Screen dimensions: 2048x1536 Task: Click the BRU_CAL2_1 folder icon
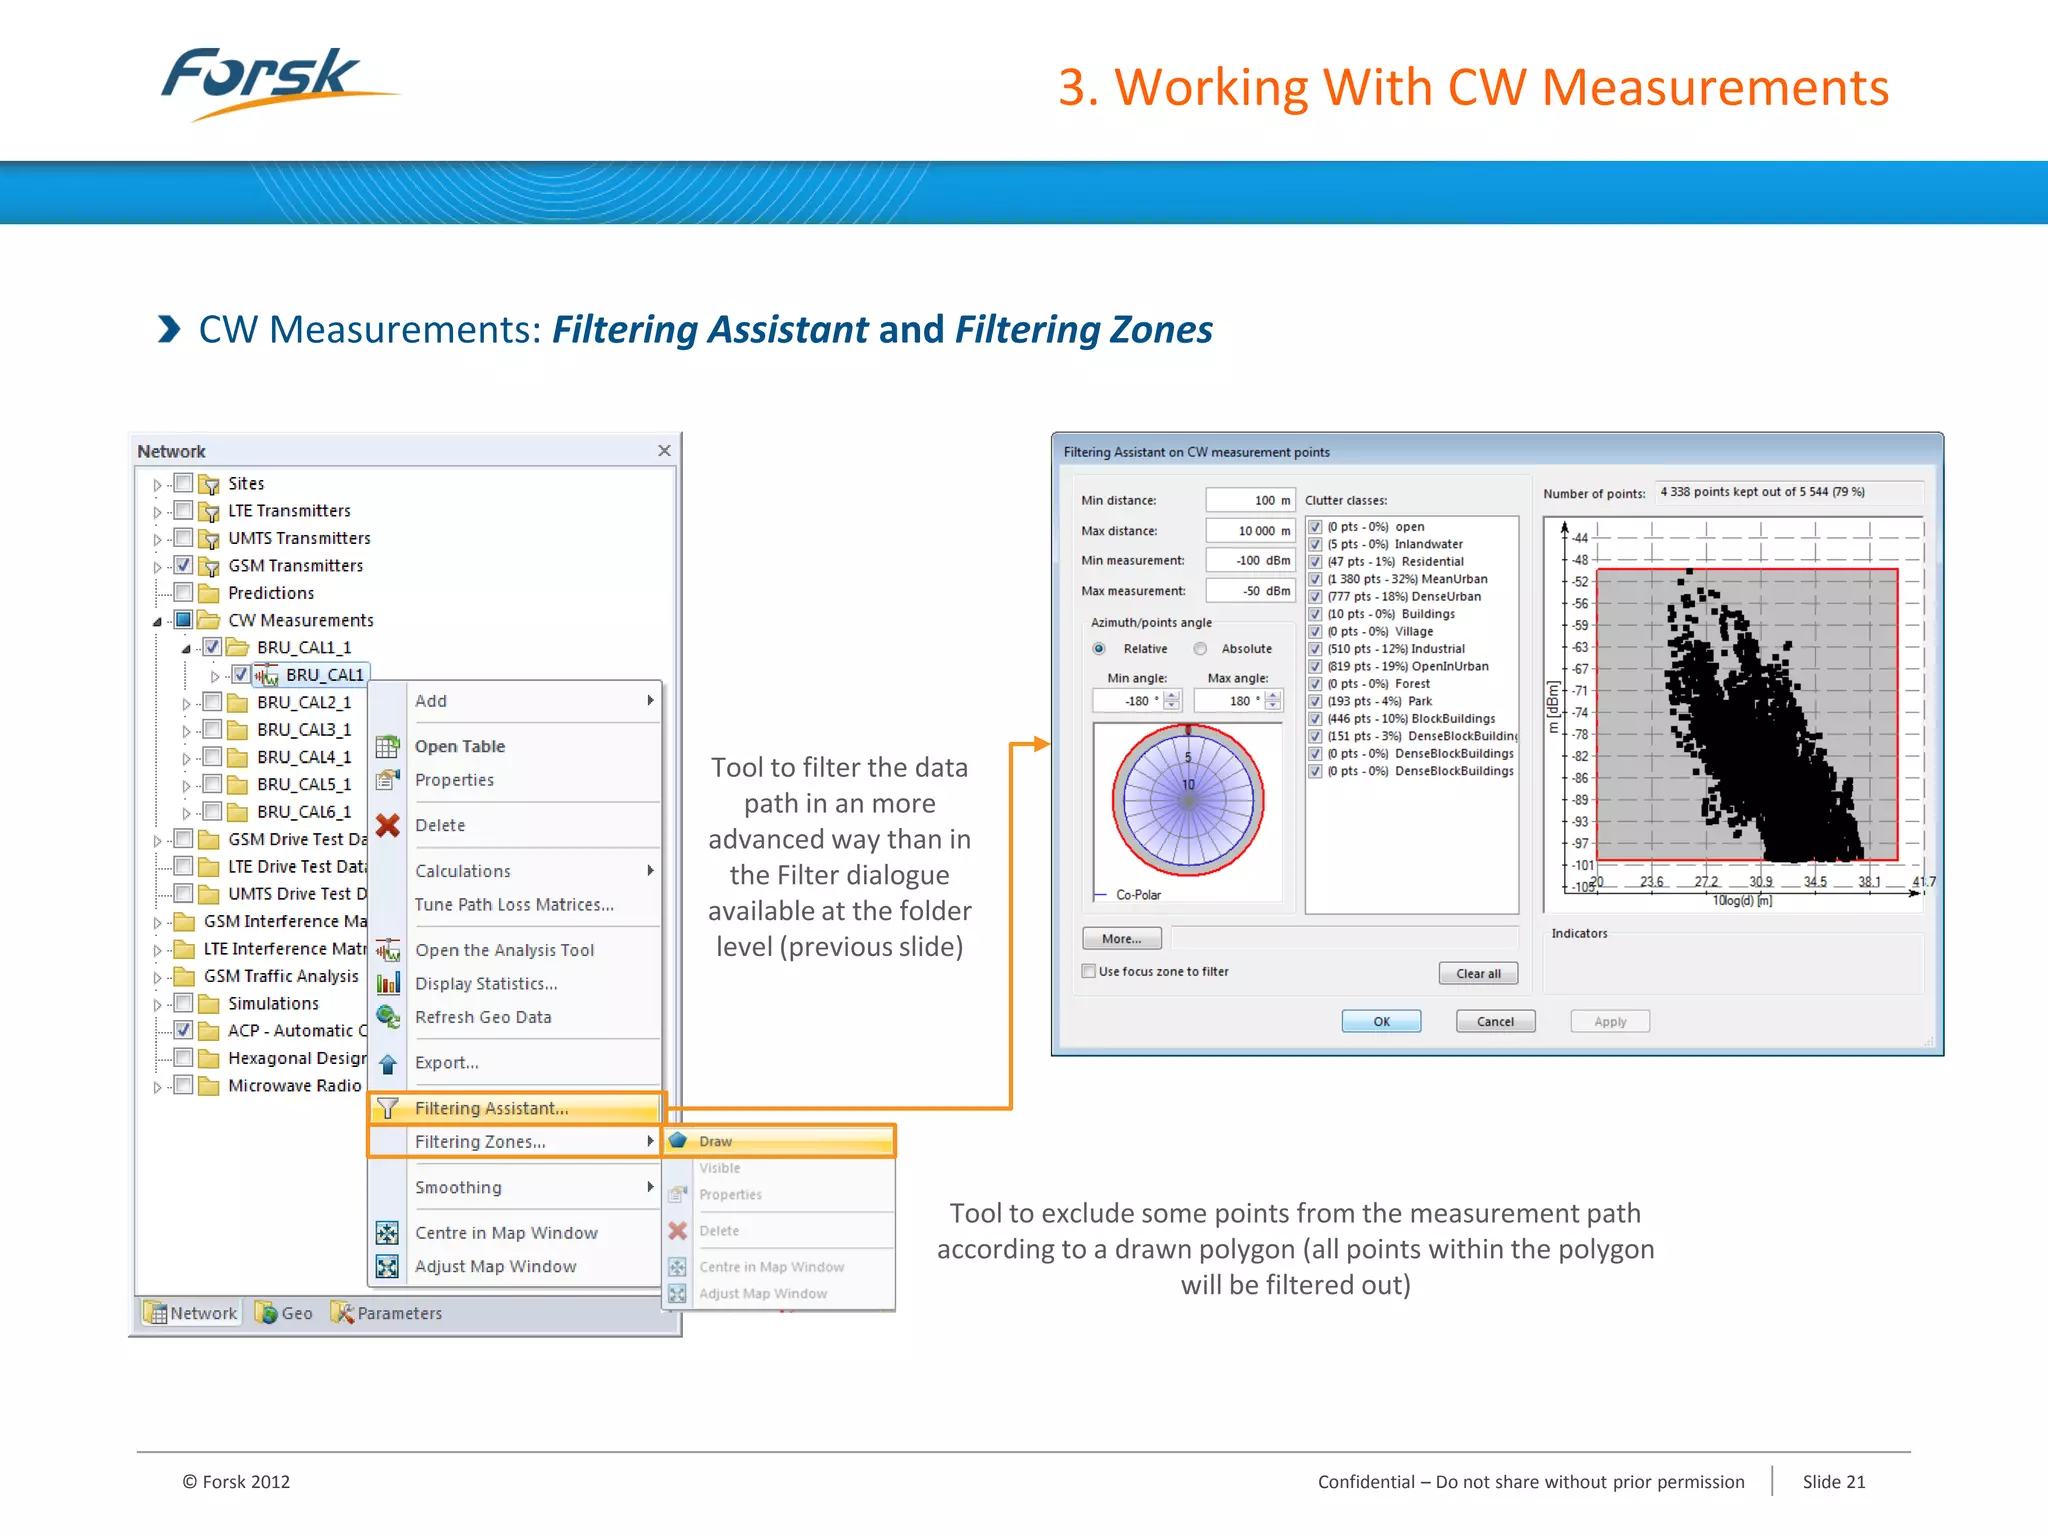point(238,703)
